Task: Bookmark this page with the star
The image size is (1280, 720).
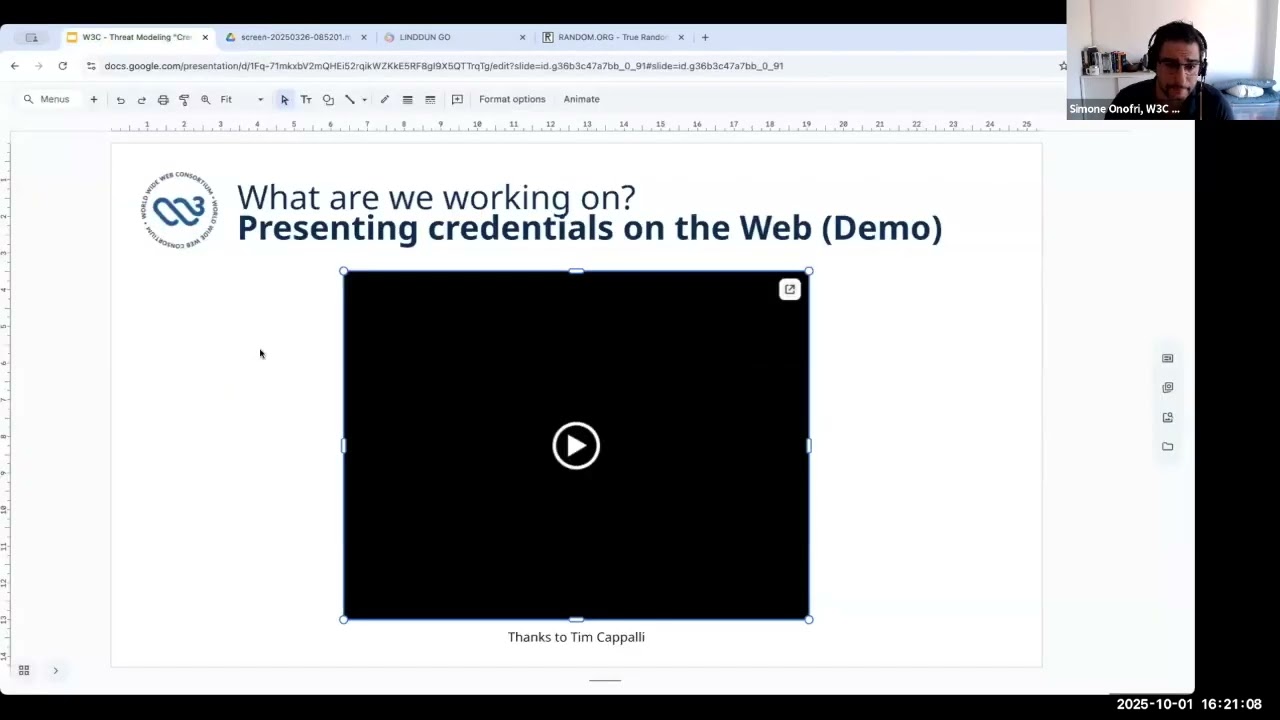Action: pos(1062,66)
